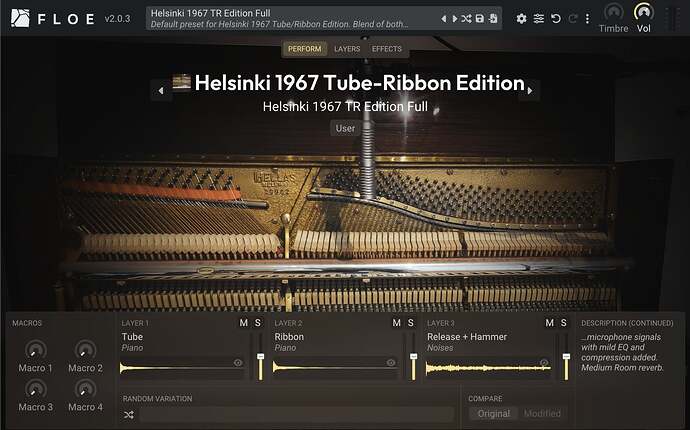Viewport: 690px width, 430px height.
Task: Toggle eye icon on Ribbon waveform
Action: coord(391,363)
